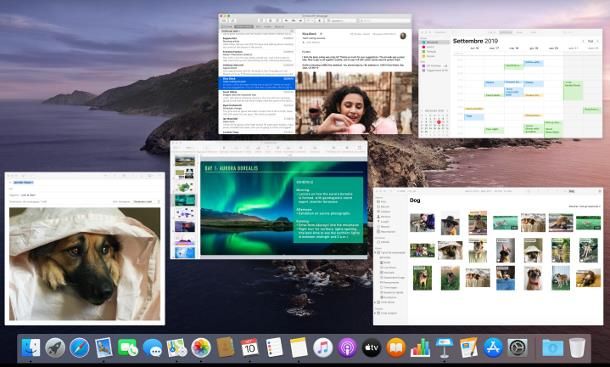Open Notes yellow pad icon in Dock

pyautogui.click(x=298, y=347)
